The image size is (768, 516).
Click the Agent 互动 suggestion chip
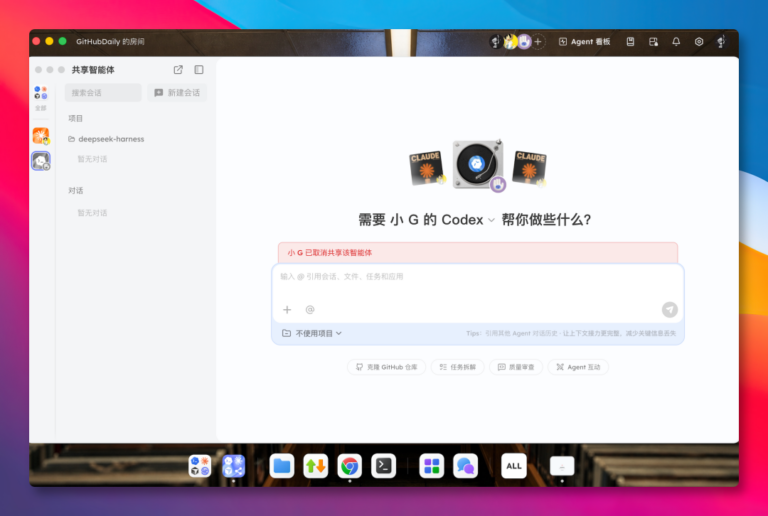[x=578, y=367]
